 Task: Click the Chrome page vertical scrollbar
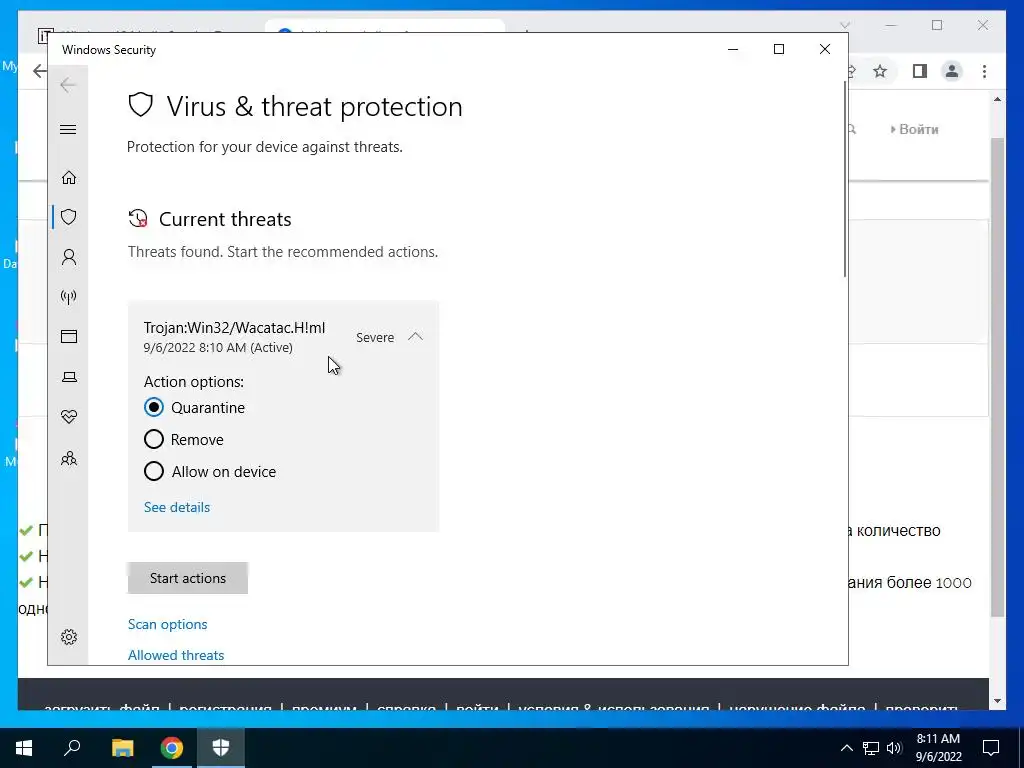pos(997,377)
